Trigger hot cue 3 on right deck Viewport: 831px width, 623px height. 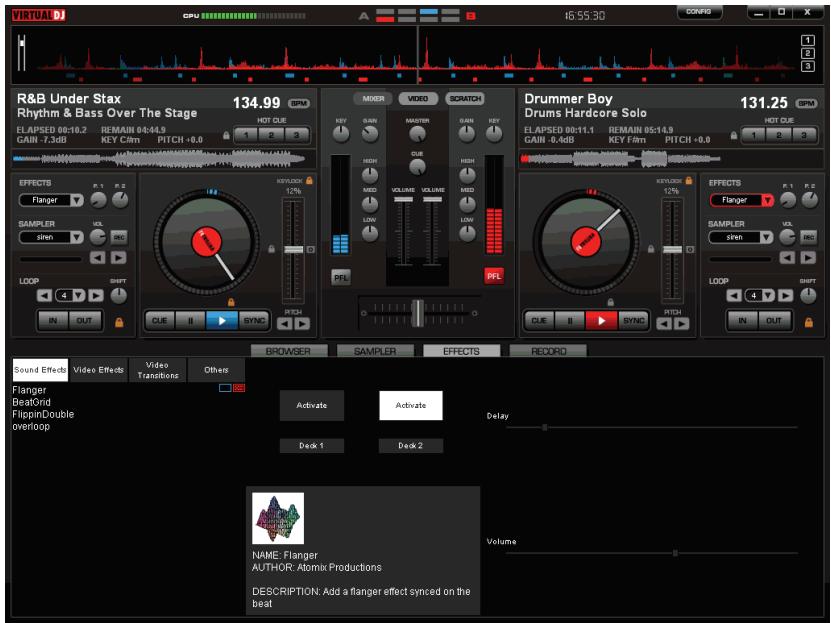click(804, 135)
